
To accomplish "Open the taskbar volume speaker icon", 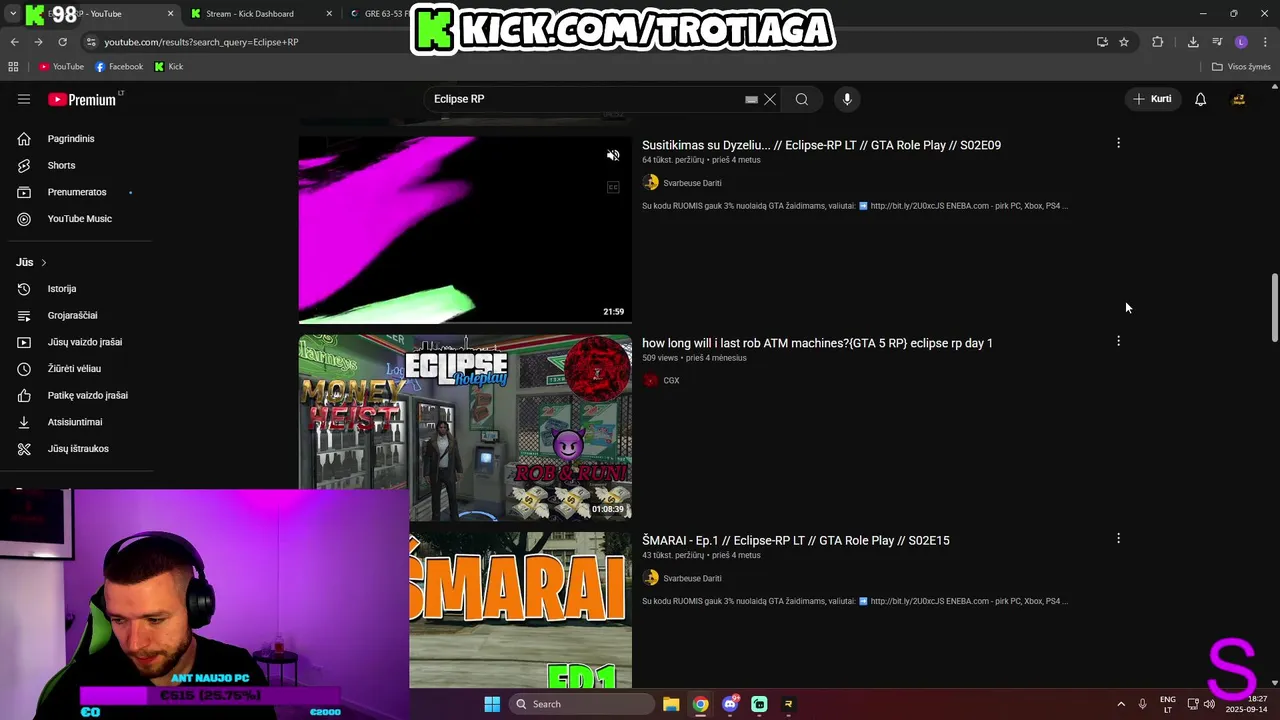I will (1210, 704).
